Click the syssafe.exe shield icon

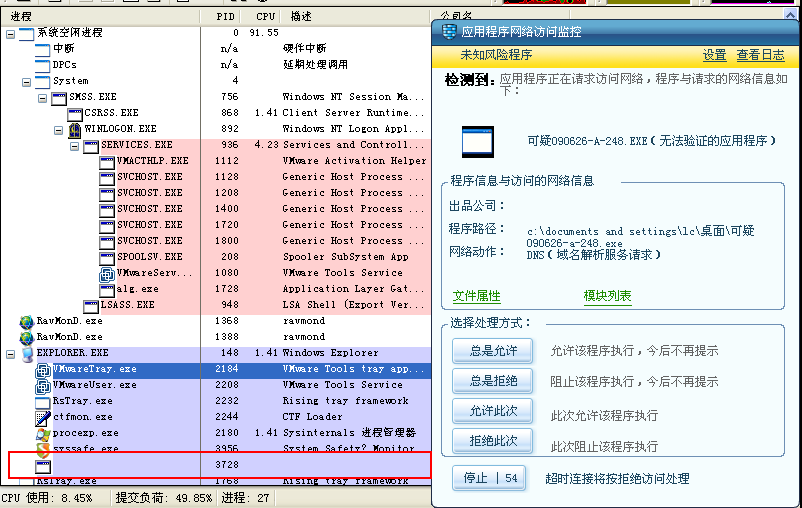pyautogui.click(x=43, y=449)
